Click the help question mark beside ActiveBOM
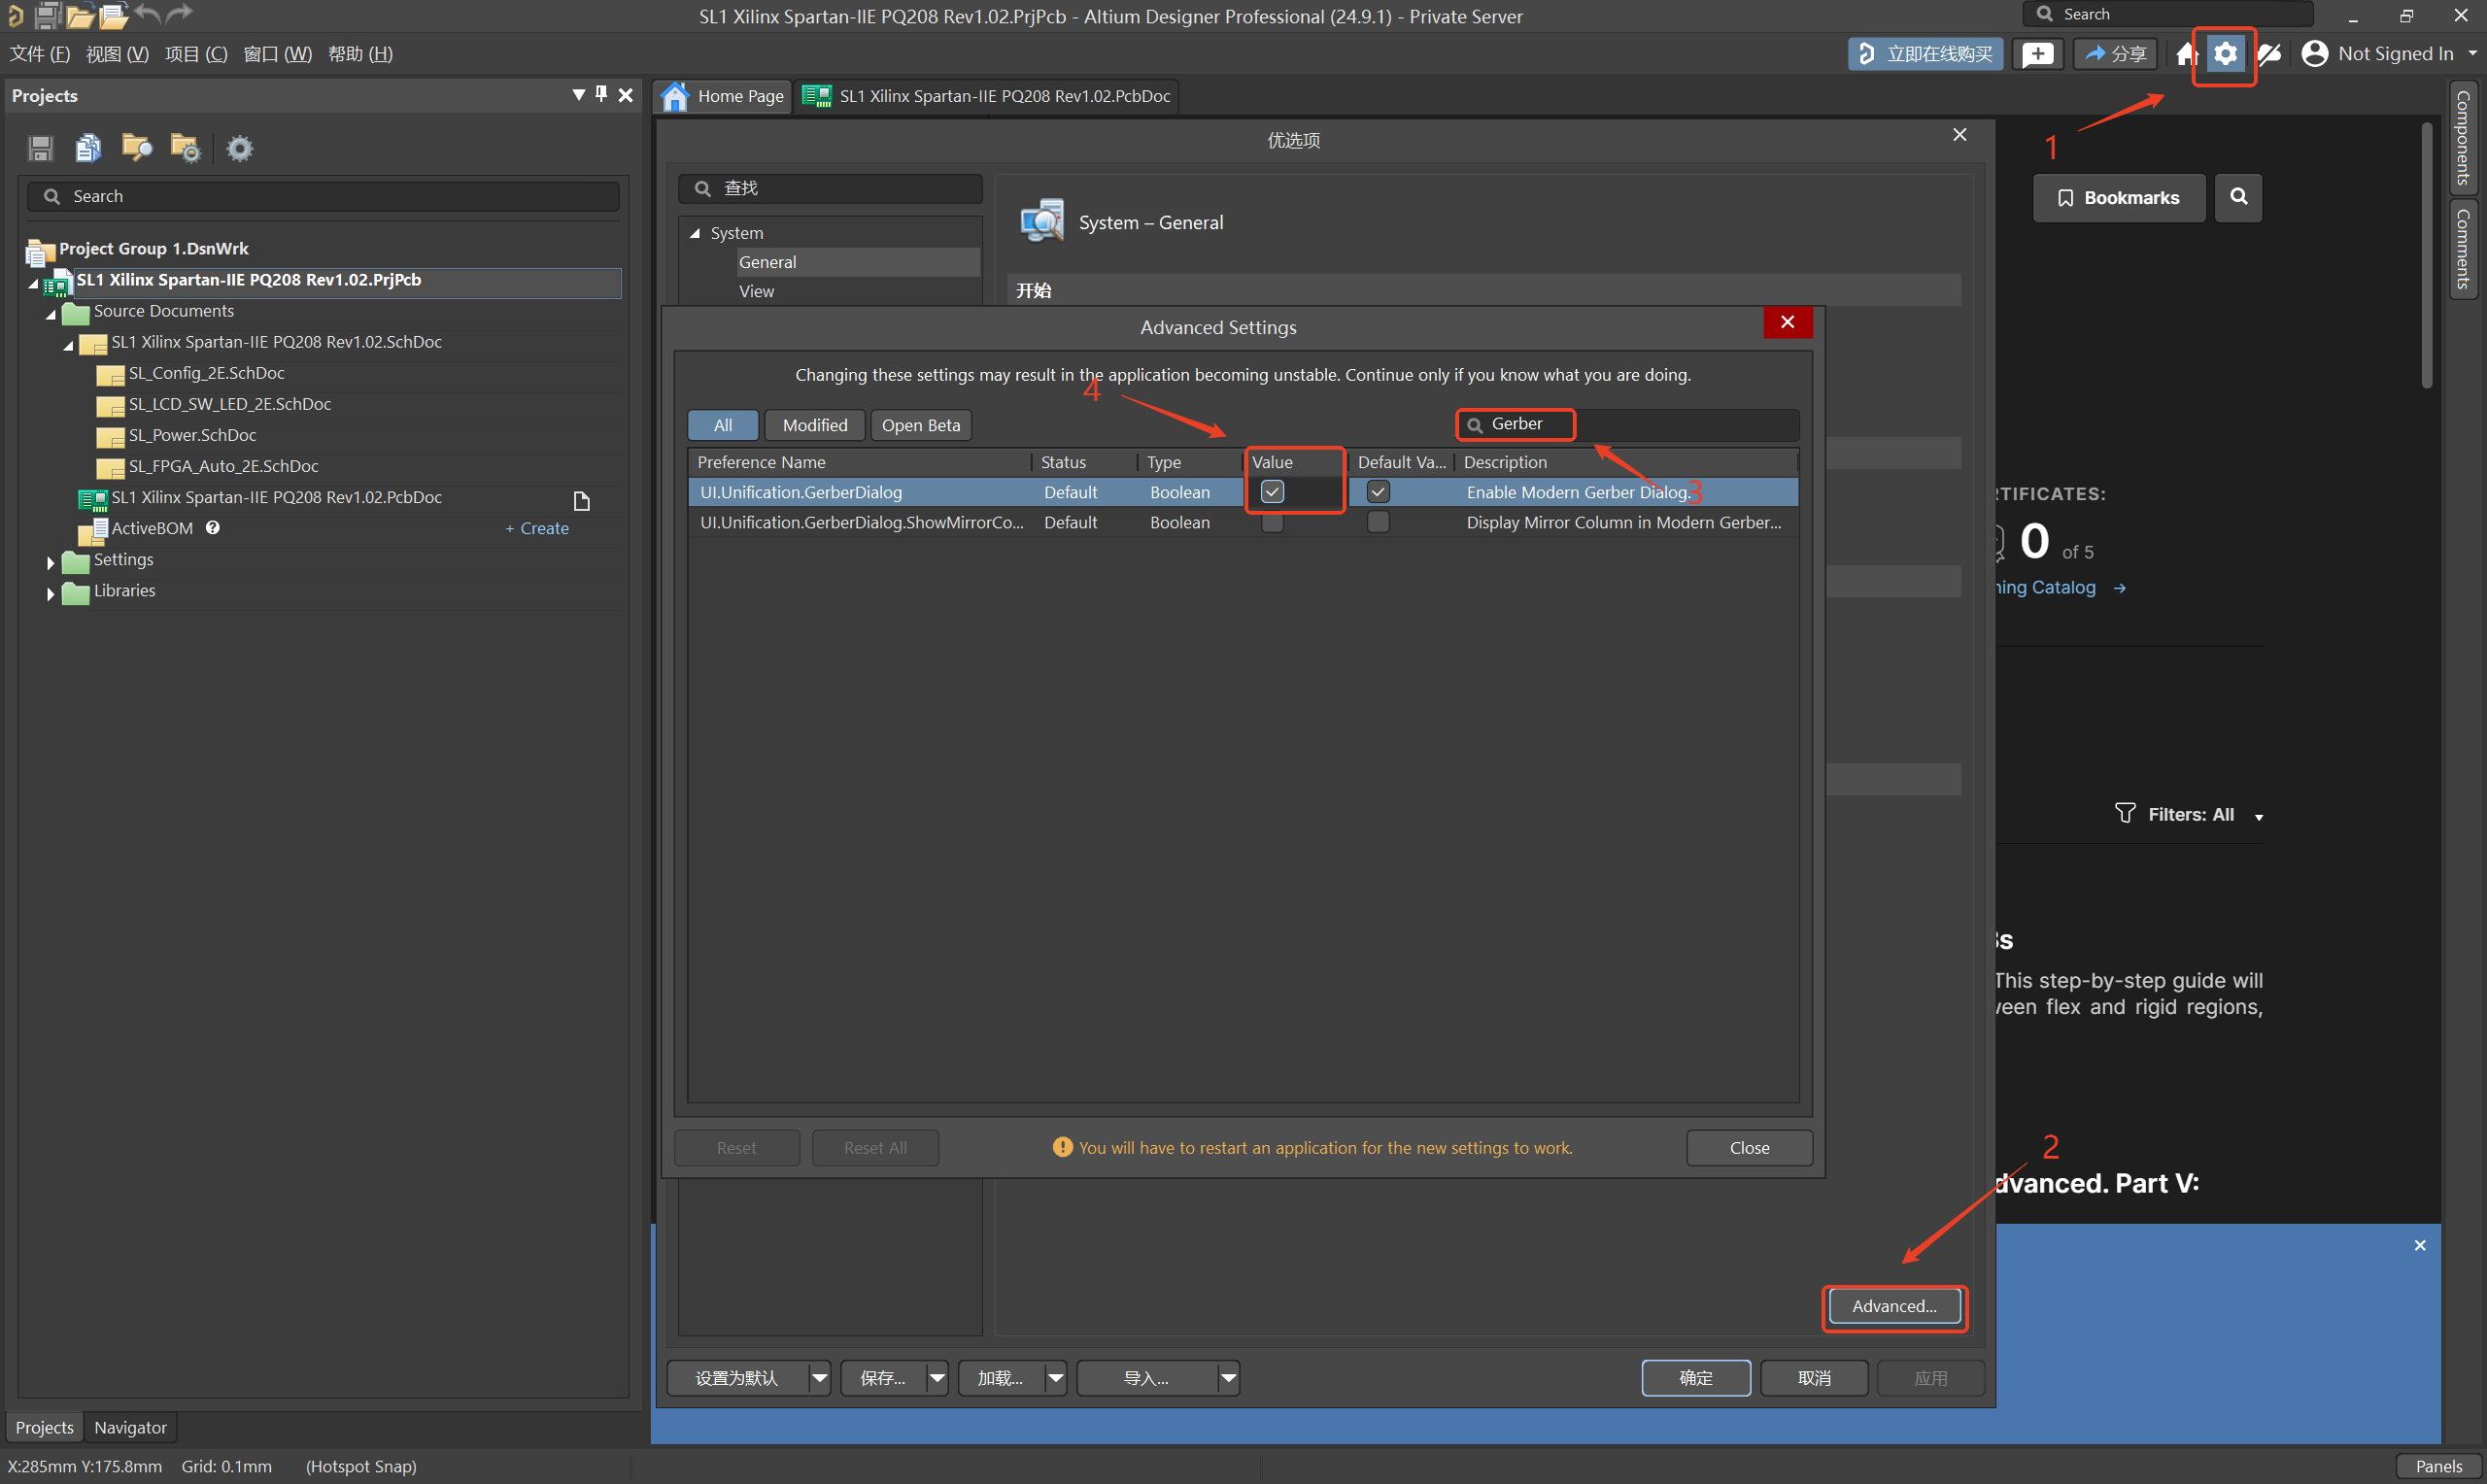Image resolution: width=2487 pixels, height=1484 pixels. (x=213, y=528)
